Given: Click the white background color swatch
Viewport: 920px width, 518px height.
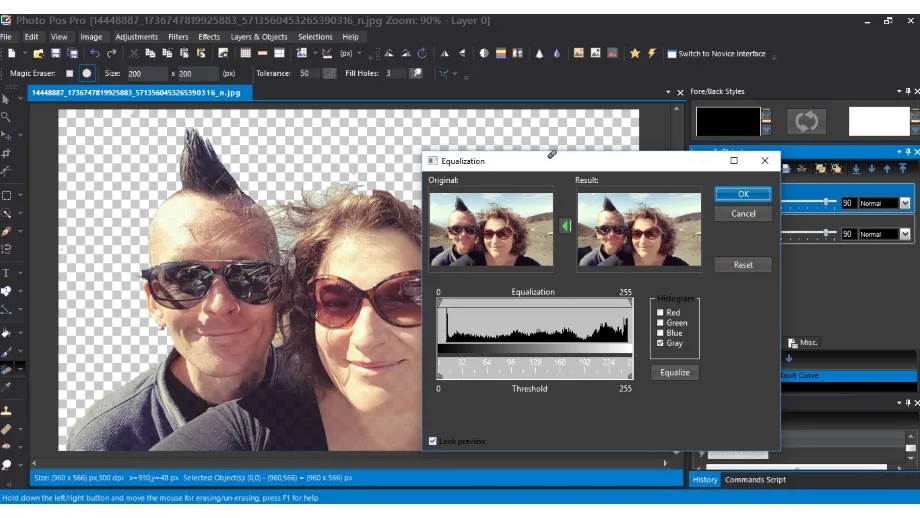Looking at the screenshot, I should [879, 121].
